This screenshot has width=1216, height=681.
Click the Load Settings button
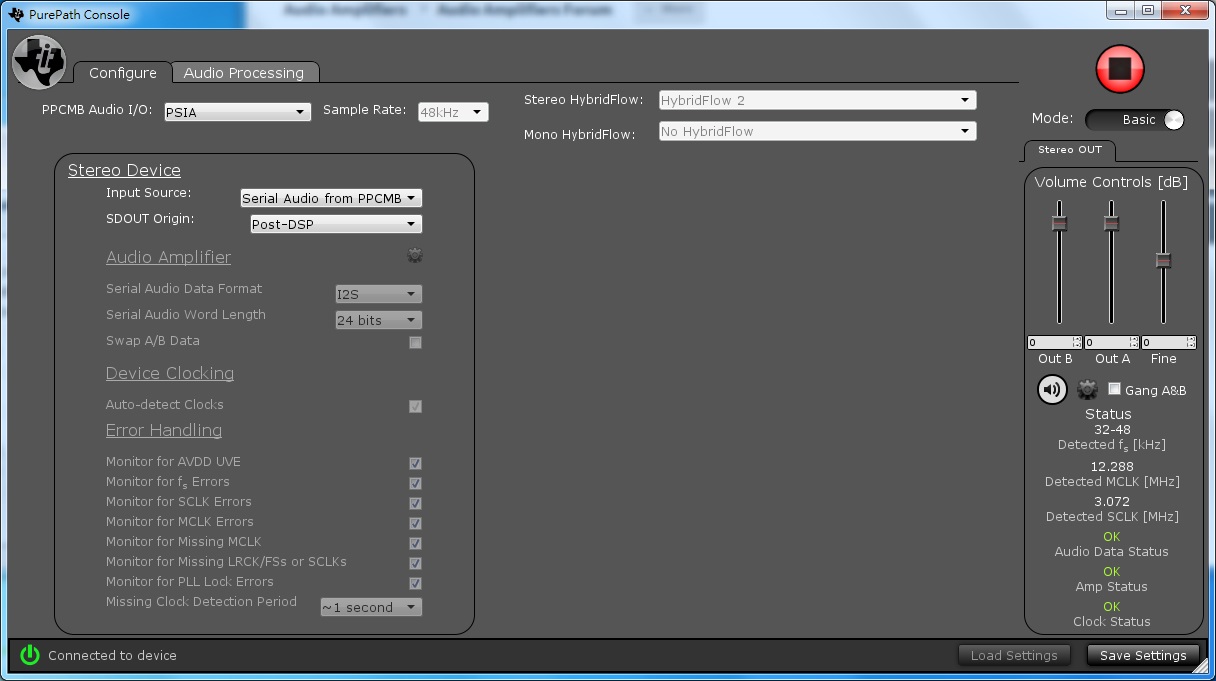[x=1014, y=655]
